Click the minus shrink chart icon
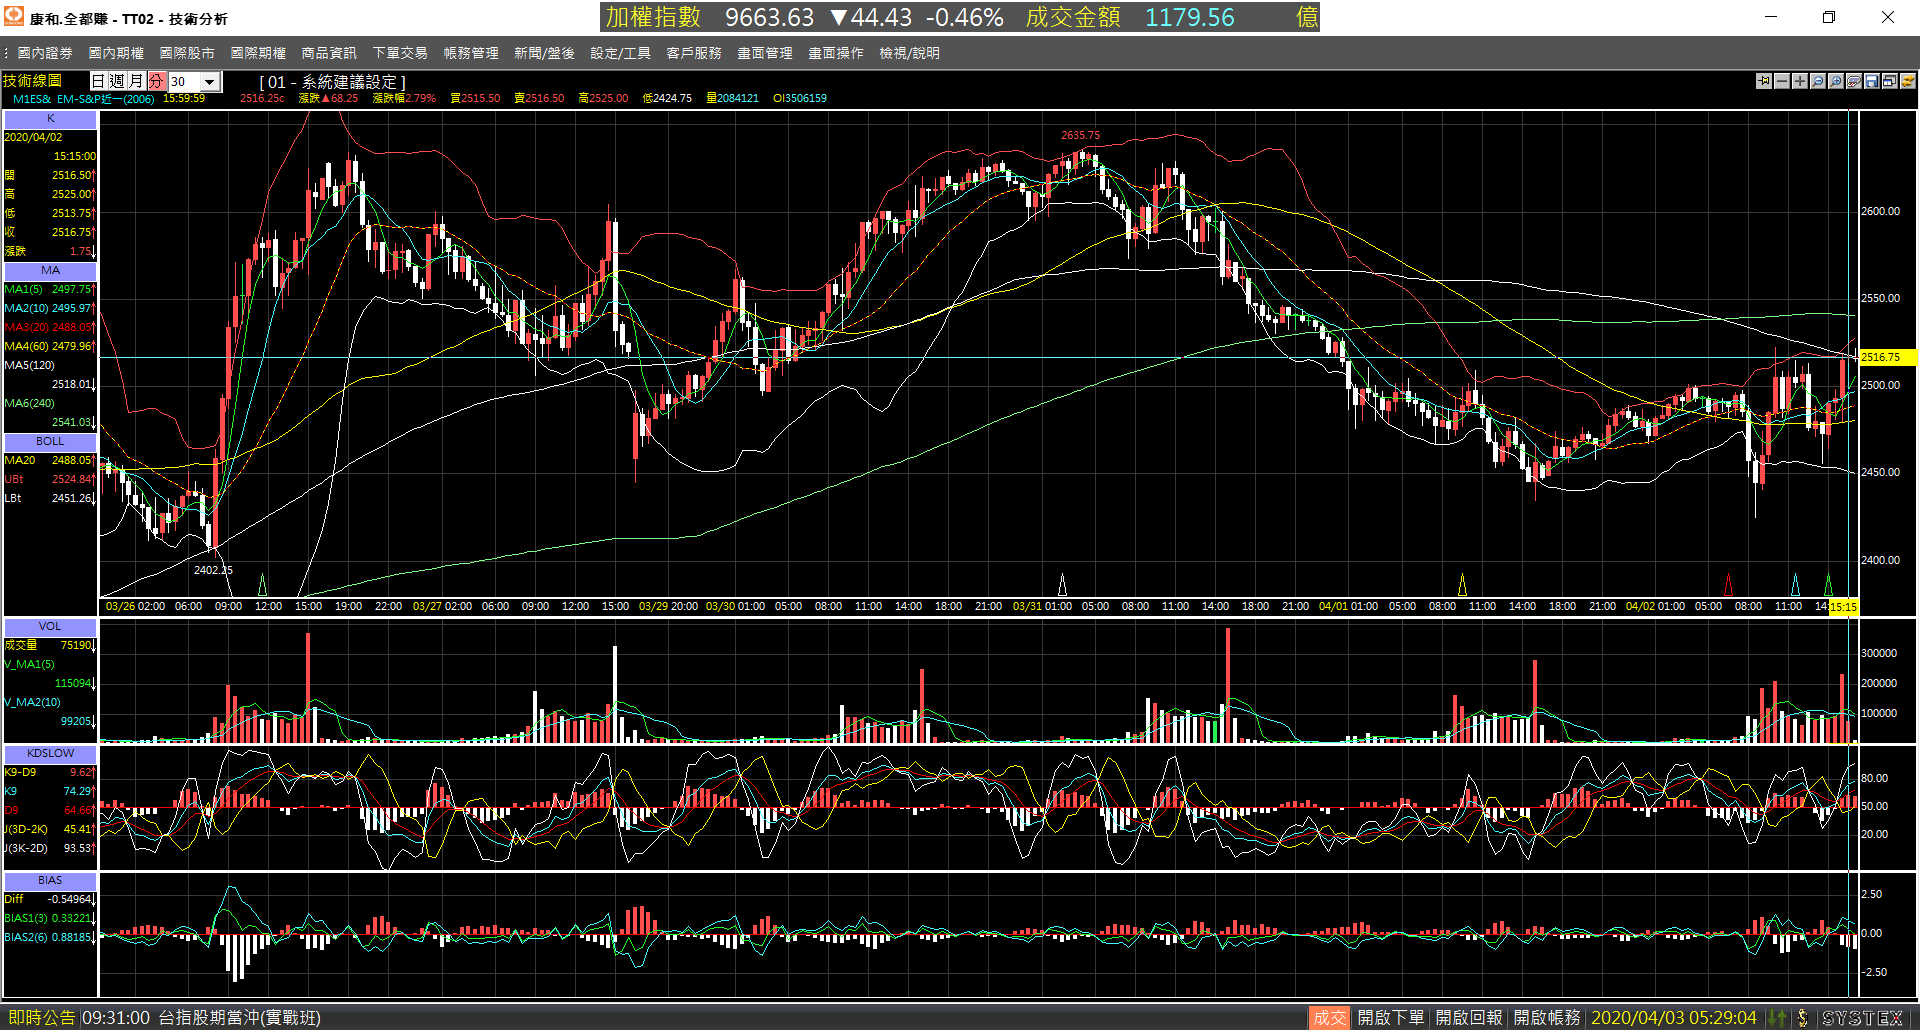 point(1782,81)
